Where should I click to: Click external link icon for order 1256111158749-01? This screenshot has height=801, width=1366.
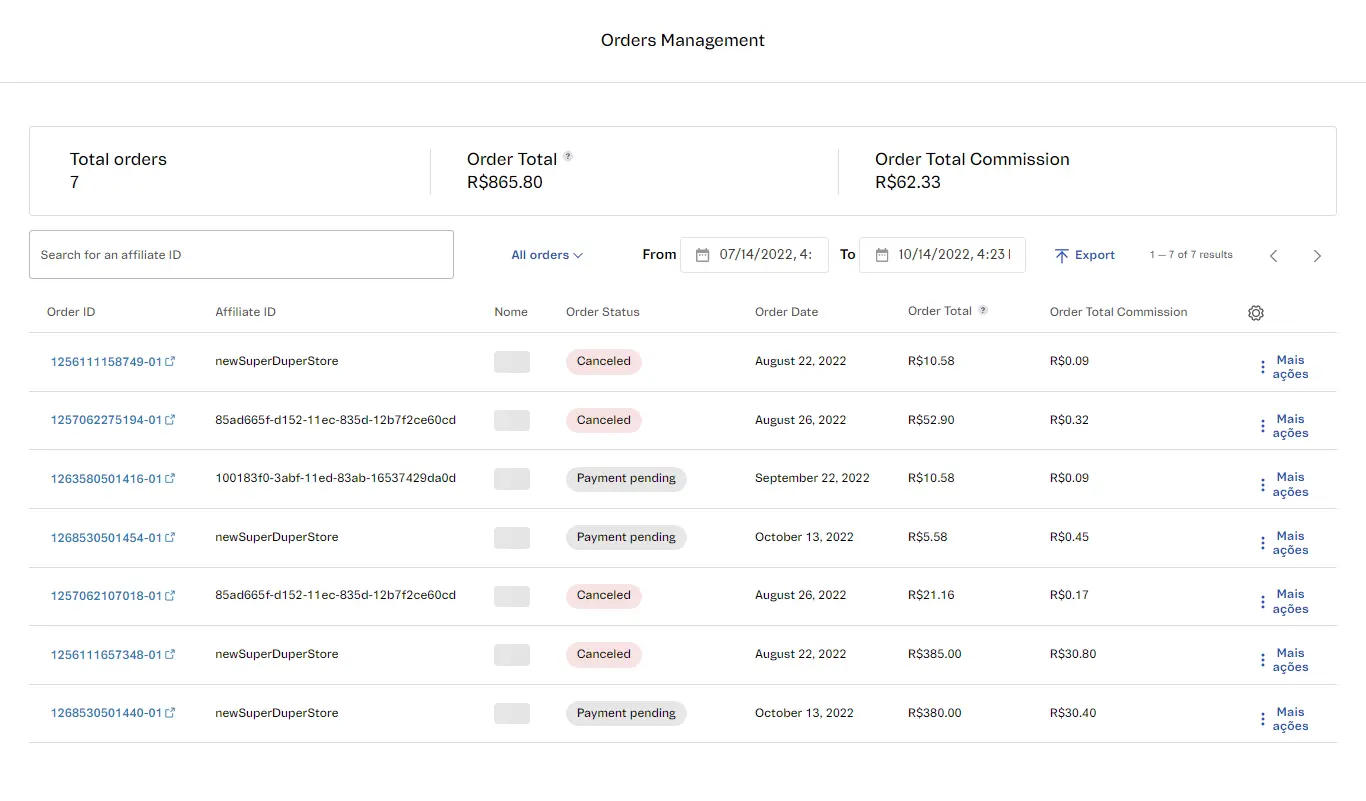pyautogui.click(x=170, y=361)
